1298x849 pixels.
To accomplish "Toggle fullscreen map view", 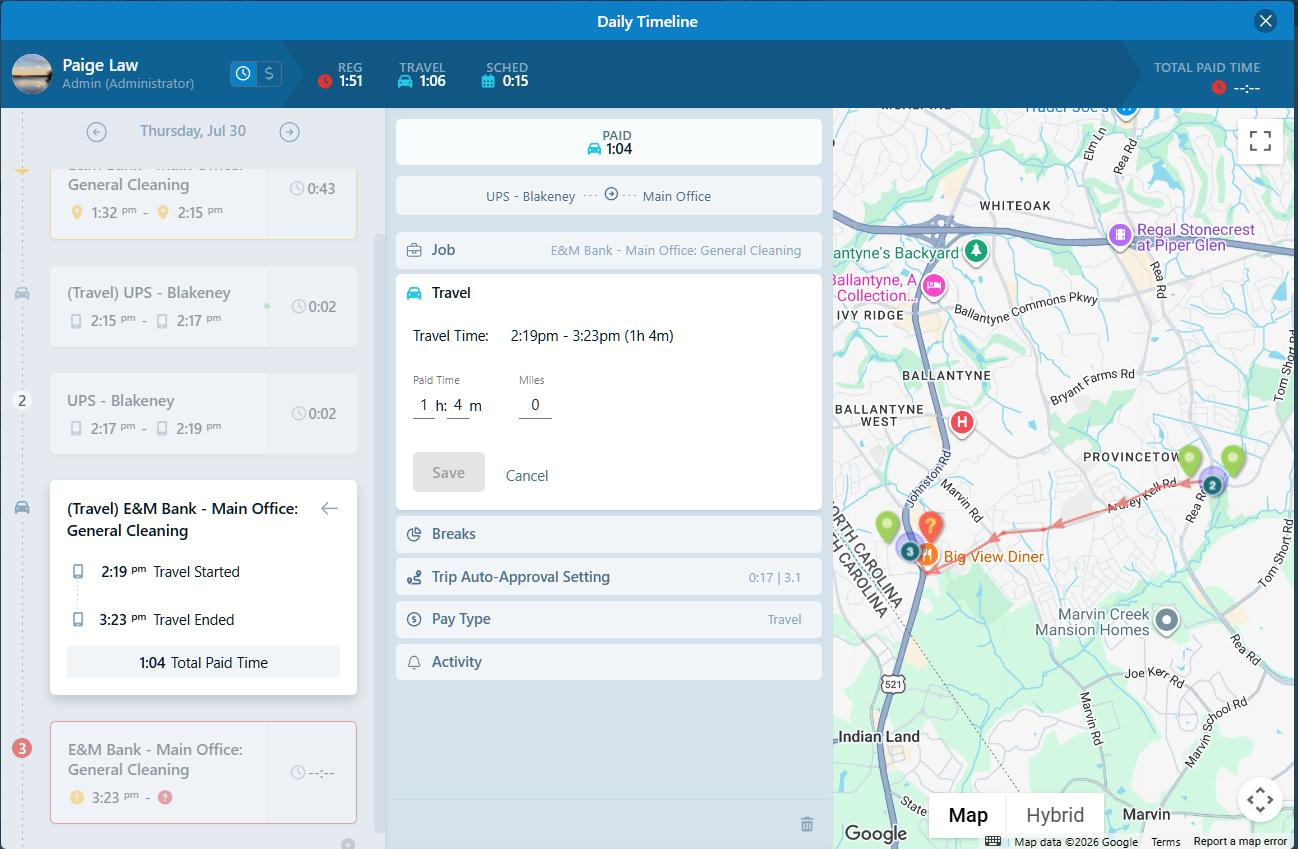I will click(1260, 141).
